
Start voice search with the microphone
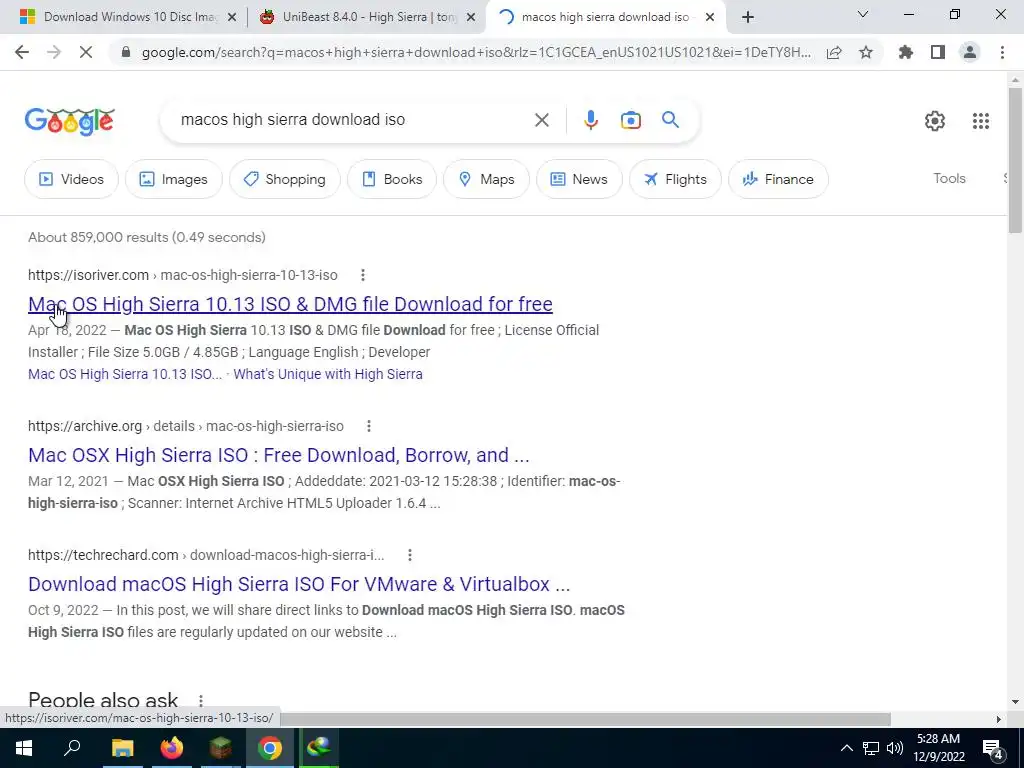click(590, 120)
